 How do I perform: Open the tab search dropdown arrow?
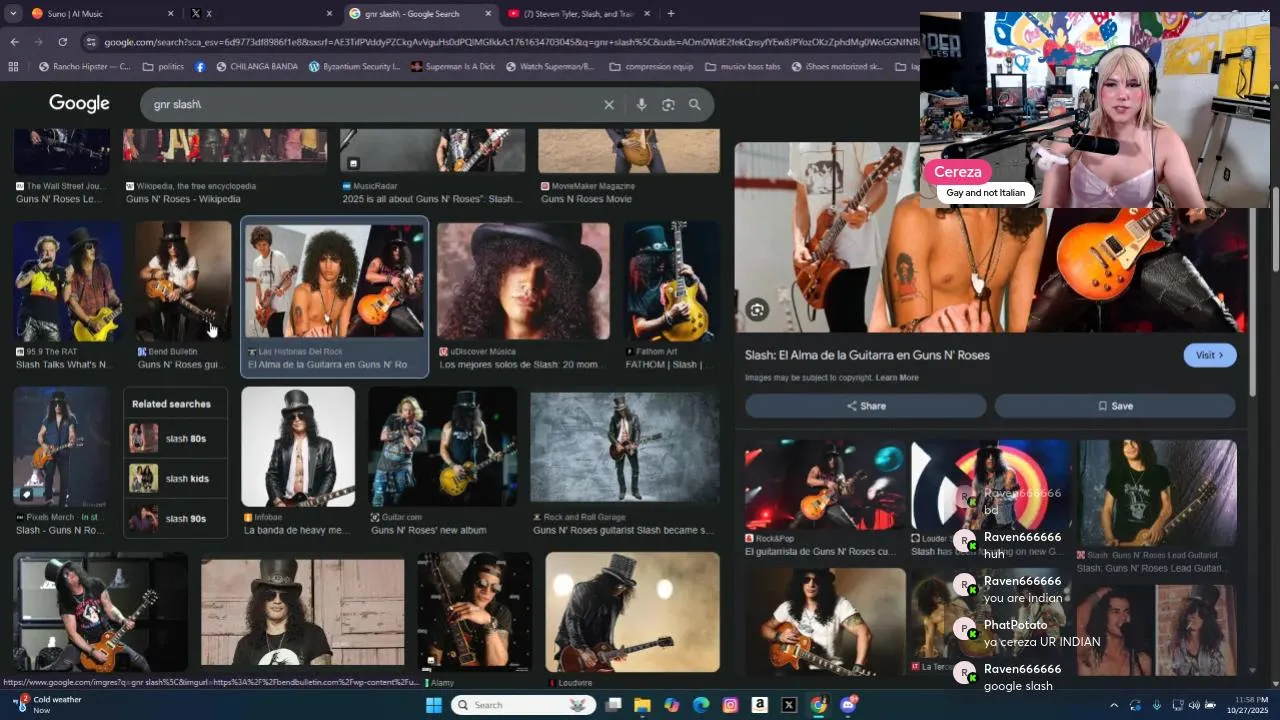(13, 14)
